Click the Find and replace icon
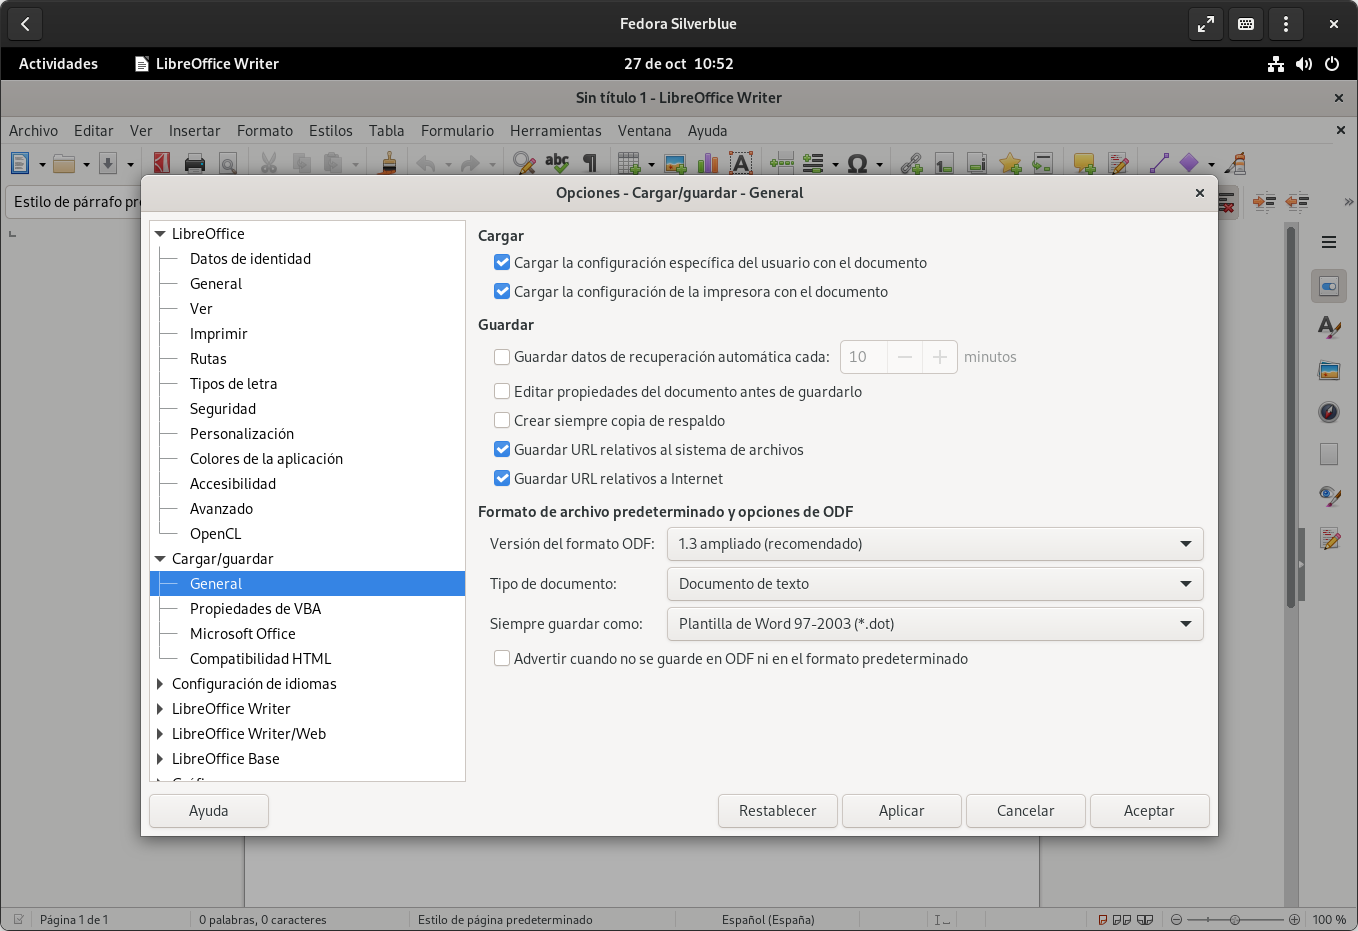1358x931 pixels. pyautogui.click(x=524, y=163)
